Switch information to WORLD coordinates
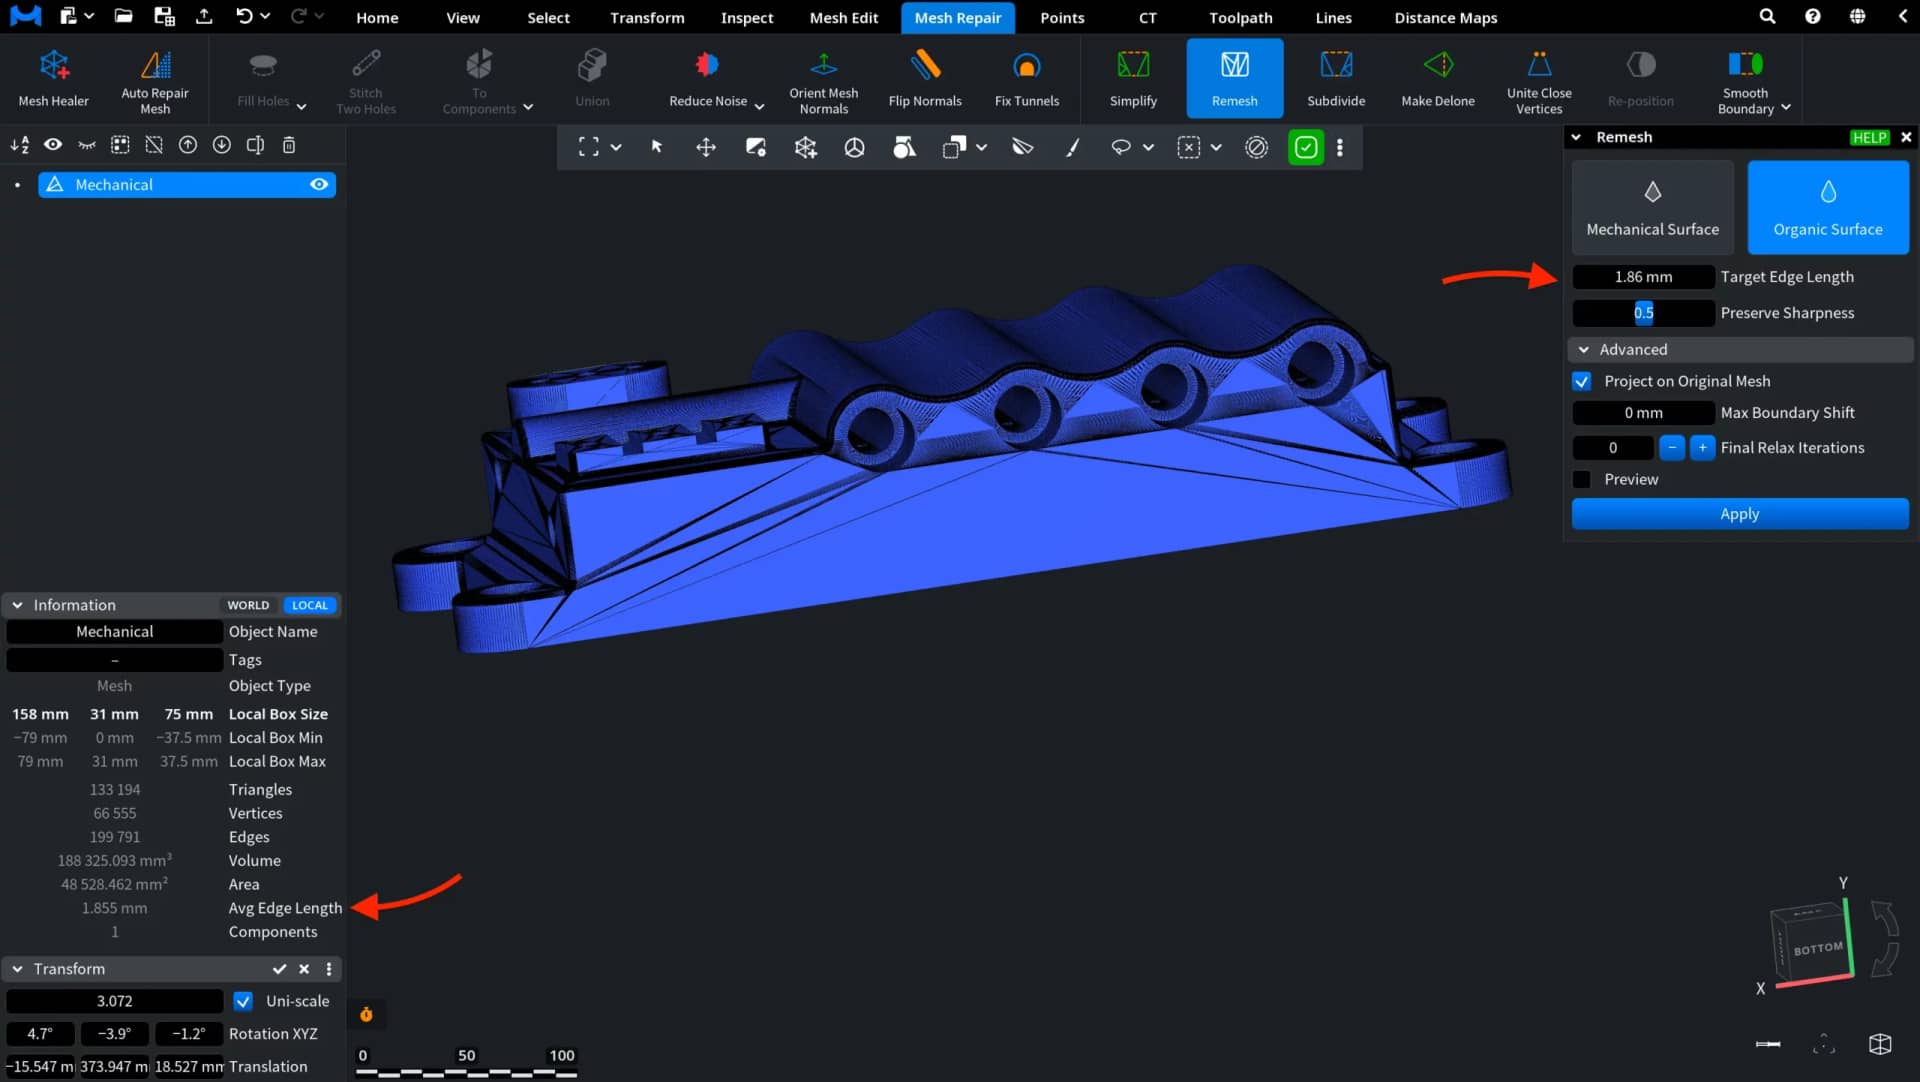 click(x=248, y=605)
